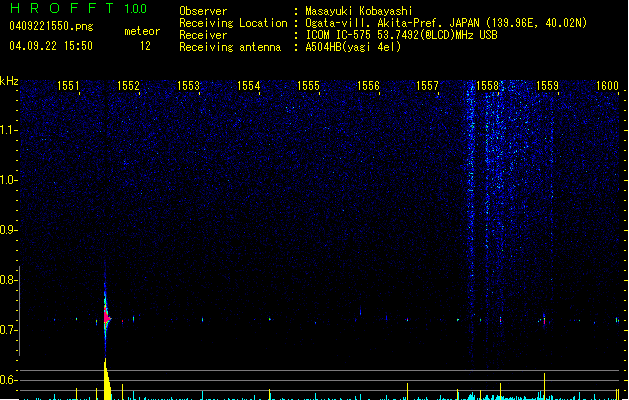This screenshot has height=400, width=629.
Task: Select the file name 0409221550.png
Action: tap(51, 26)
